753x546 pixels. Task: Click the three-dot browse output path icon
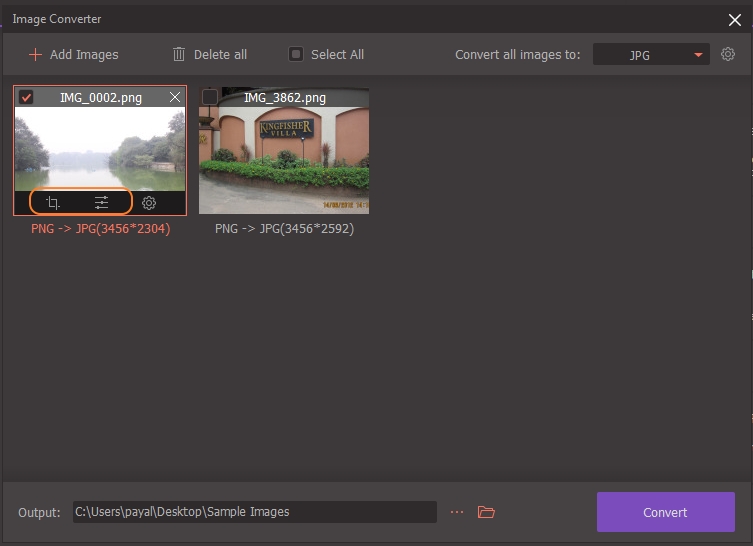click(x=457, y=512)
